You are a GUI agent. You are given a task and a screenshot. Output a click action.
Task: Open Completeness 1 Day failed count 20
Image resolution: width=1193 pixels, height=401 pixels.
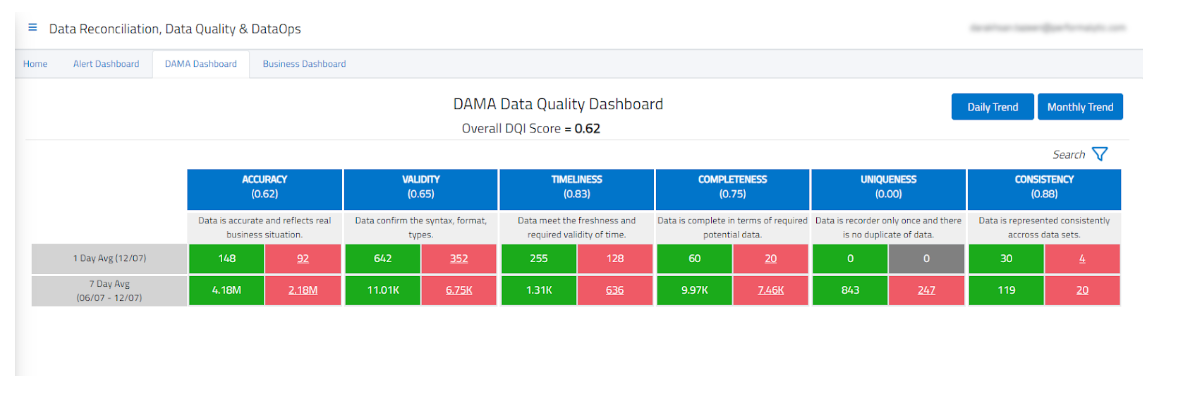click(771, 259)
